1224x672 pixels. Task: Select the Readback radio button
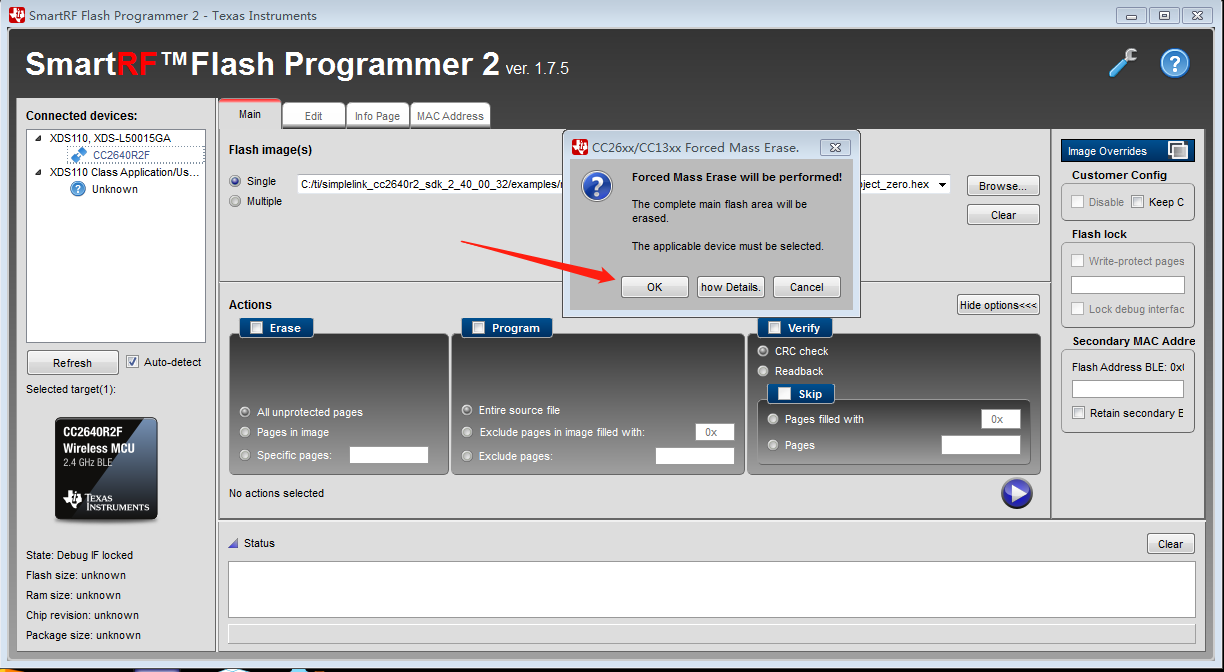pyautogui.click(x=763, y=371)
